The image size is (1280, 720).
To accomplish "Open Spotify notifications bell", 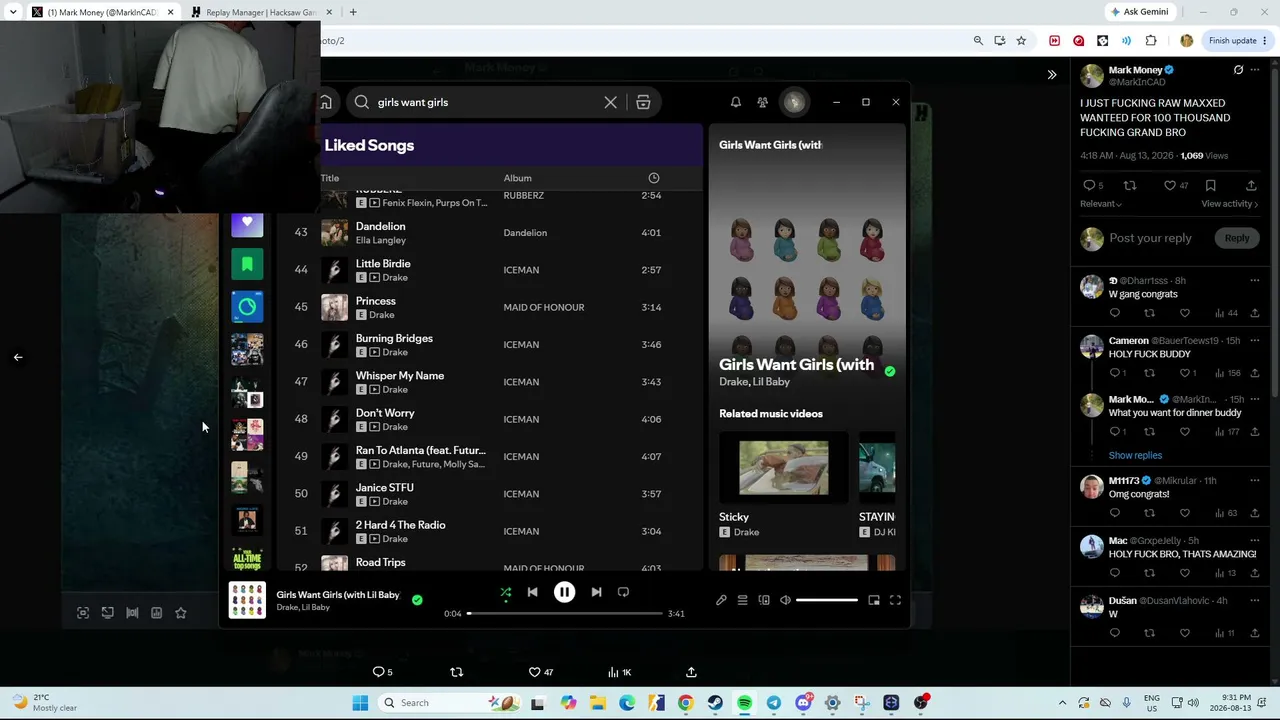I will tap(736, 102).
